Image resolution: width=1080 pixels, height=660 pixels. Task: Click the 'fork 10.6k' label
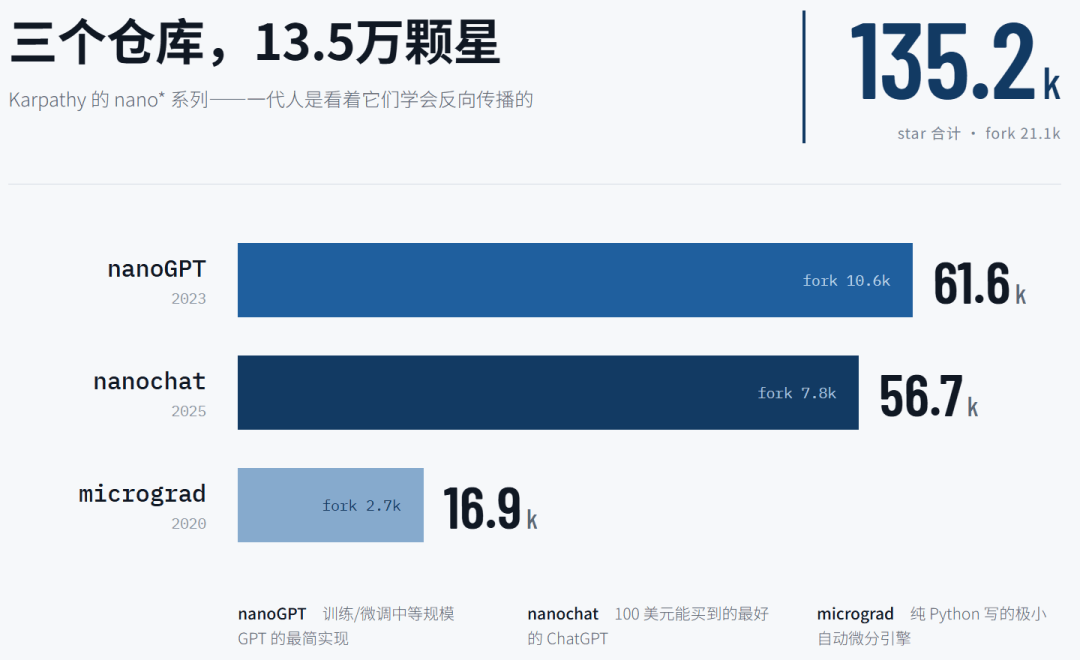coord(847,281)
